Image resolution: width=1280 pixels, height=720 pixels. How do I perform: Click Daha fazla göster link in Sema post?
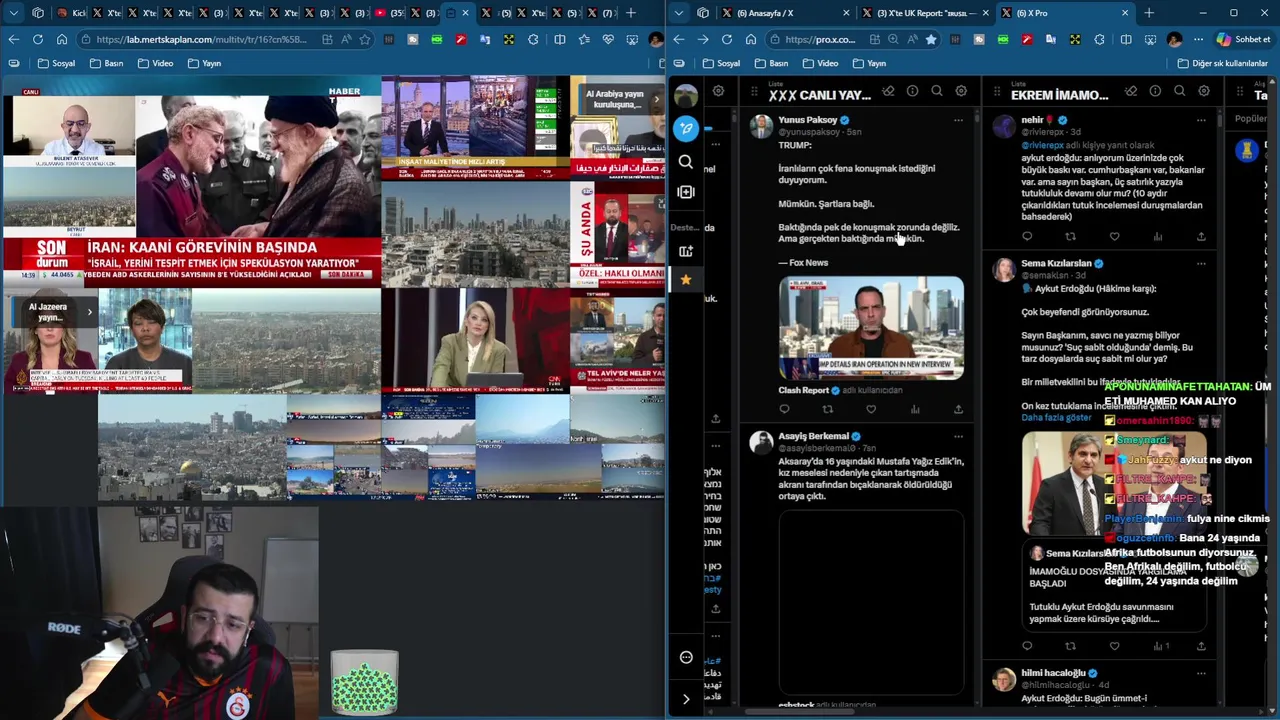1056,418
